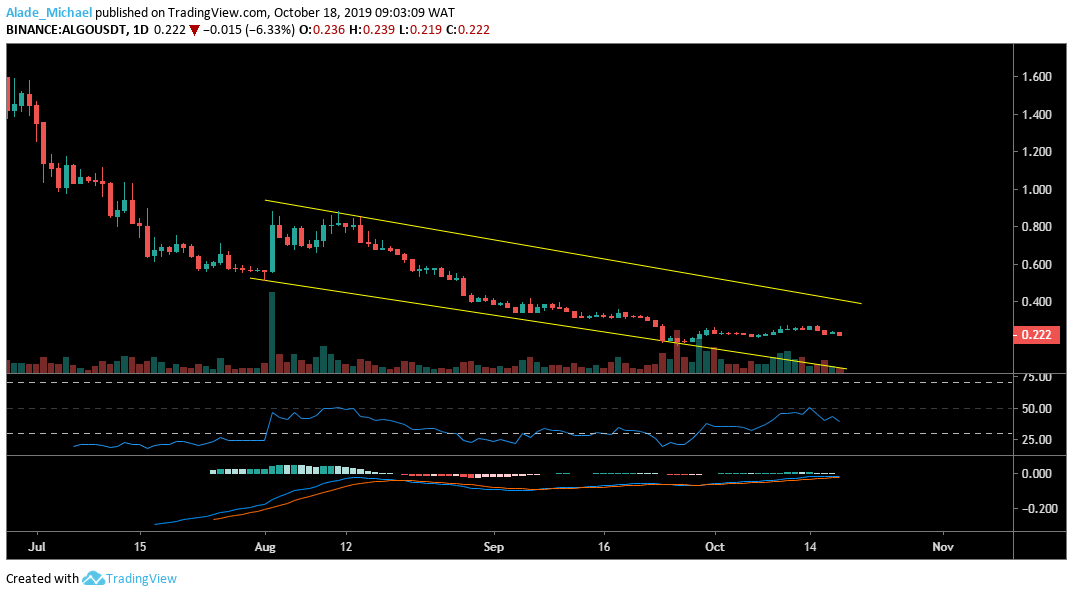1073x596 pixels.
Task: Open the Alade_Michael profile link
Action: (47, 12)
